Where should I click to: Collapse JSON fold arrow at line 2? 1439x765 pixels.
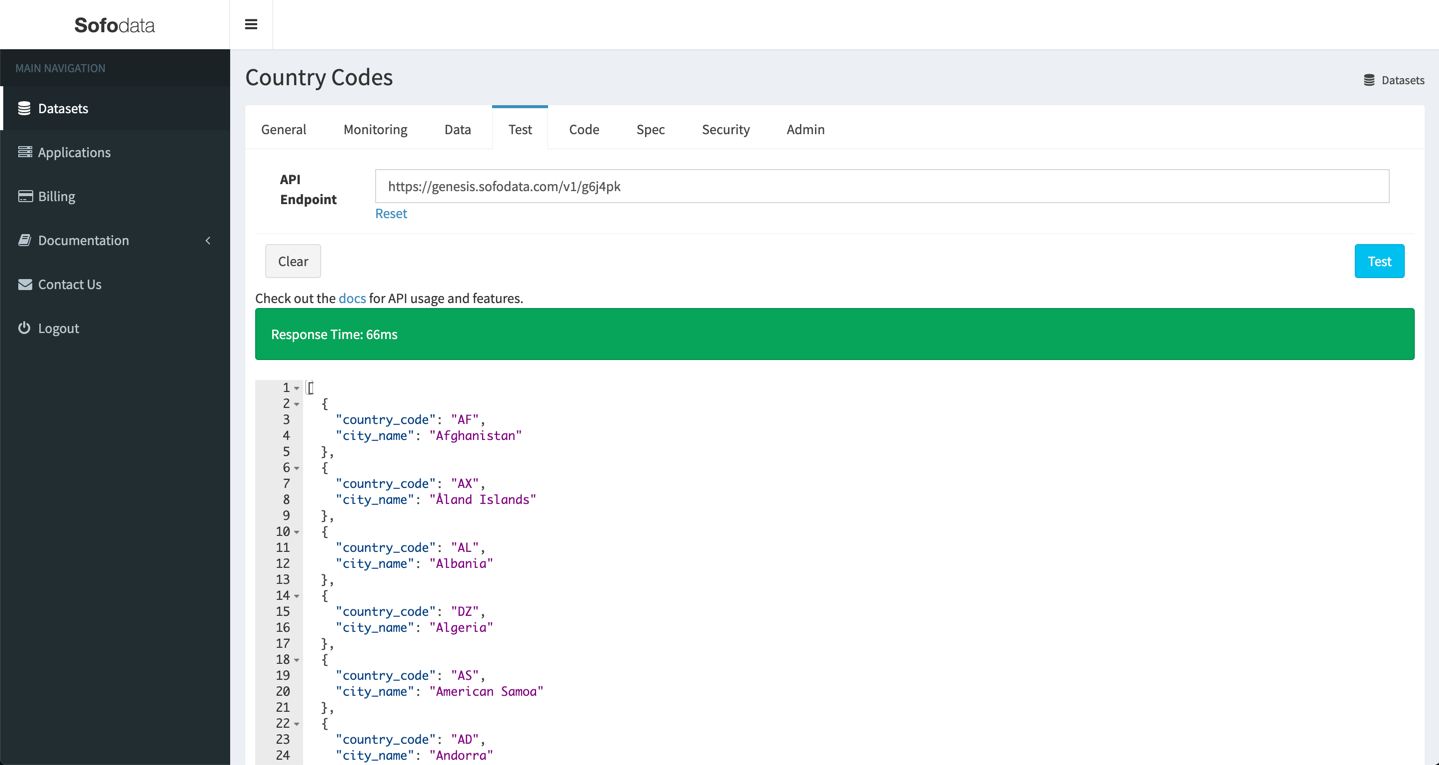coord(297,404)
